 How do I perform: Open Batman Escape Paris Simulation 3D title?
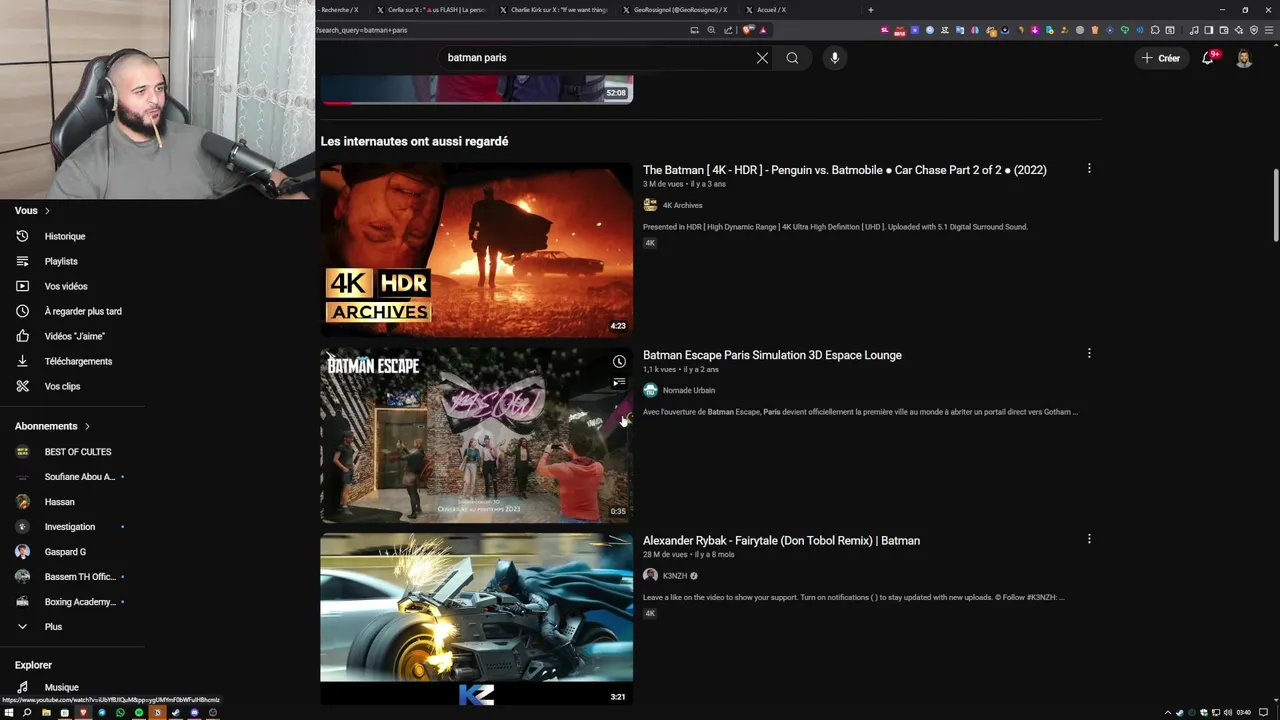pos(772,355)
